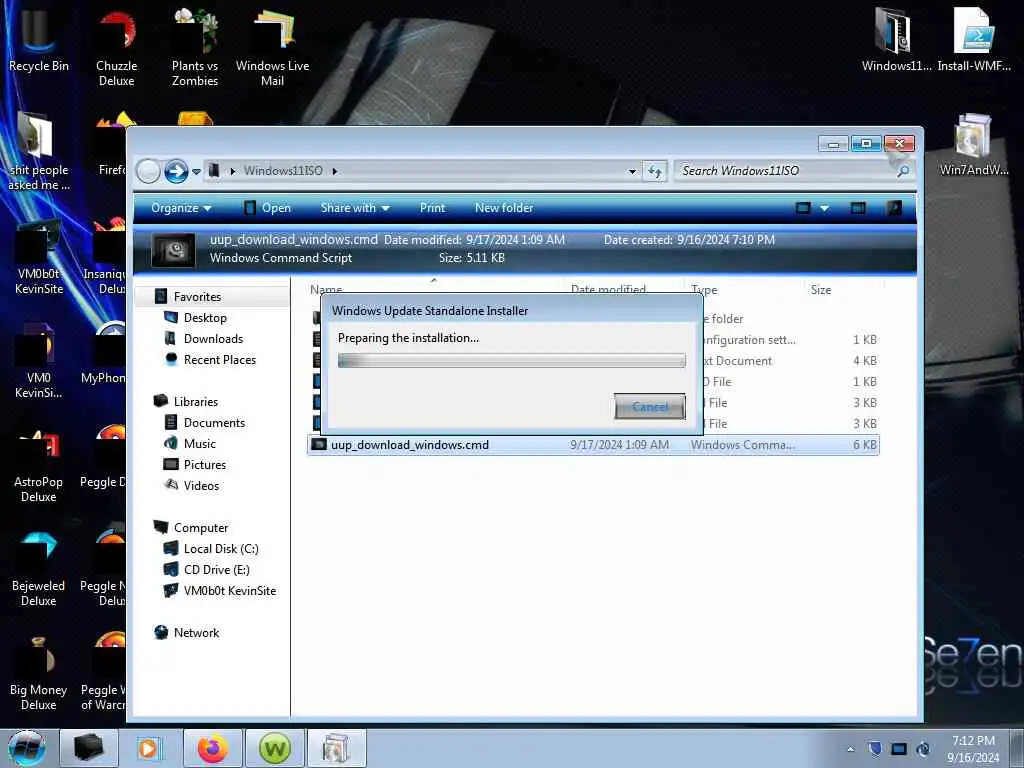The width and height of the screenshot is (1024, 768).
Task: Select Network in the navigation pane
Action: 197,632
